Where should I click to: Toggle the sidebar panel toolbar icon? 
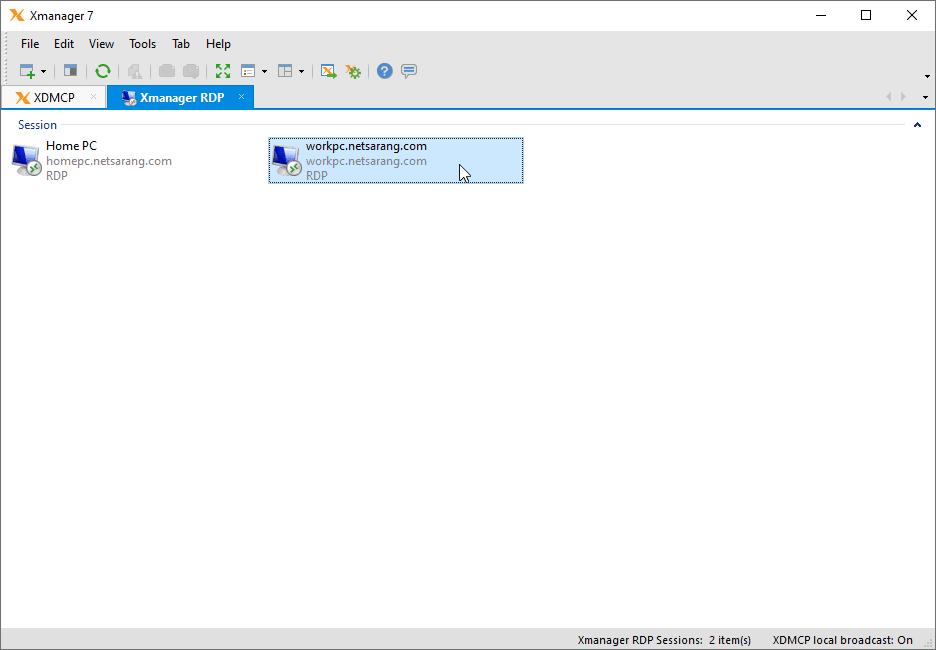(70, 71)
